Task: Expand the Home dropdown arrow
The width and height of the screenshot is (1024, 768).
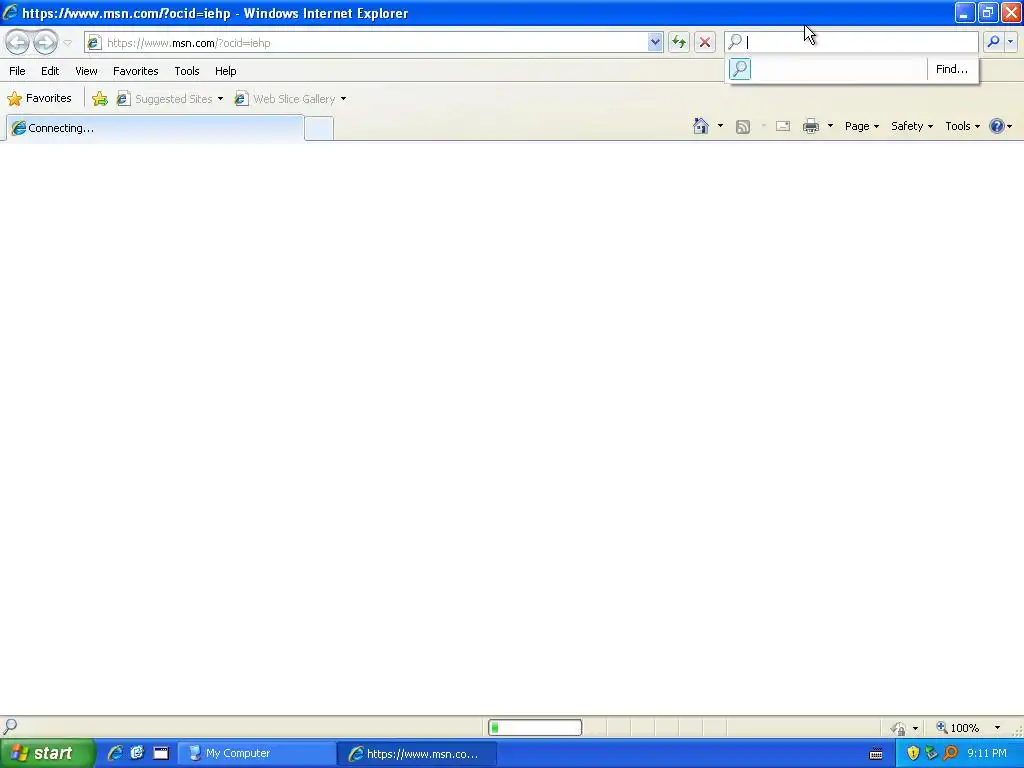Action: [720, 126]
